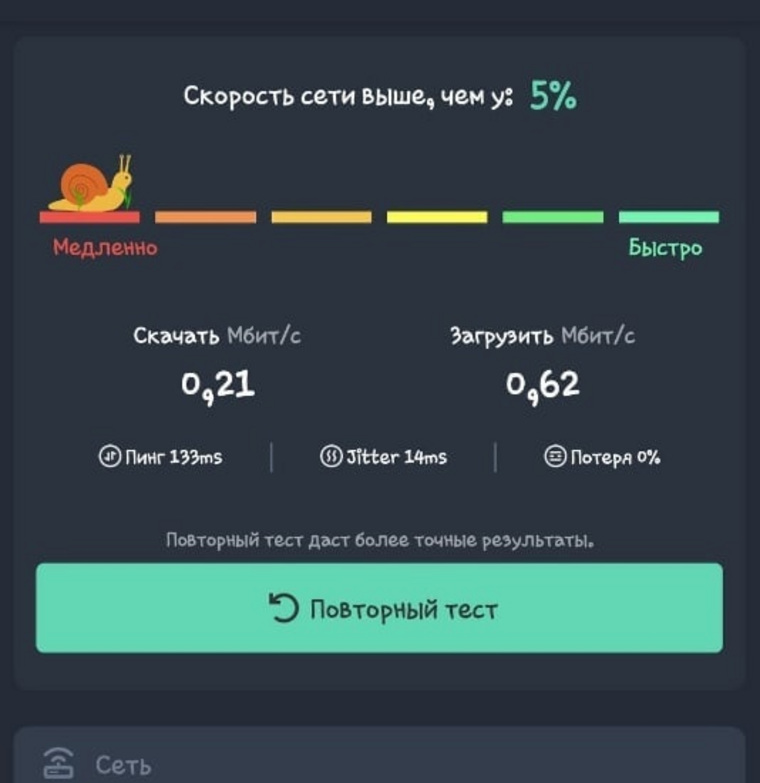Click the Повторный тест button
Screen dimensions: 760x783
[x=380, y=608]
